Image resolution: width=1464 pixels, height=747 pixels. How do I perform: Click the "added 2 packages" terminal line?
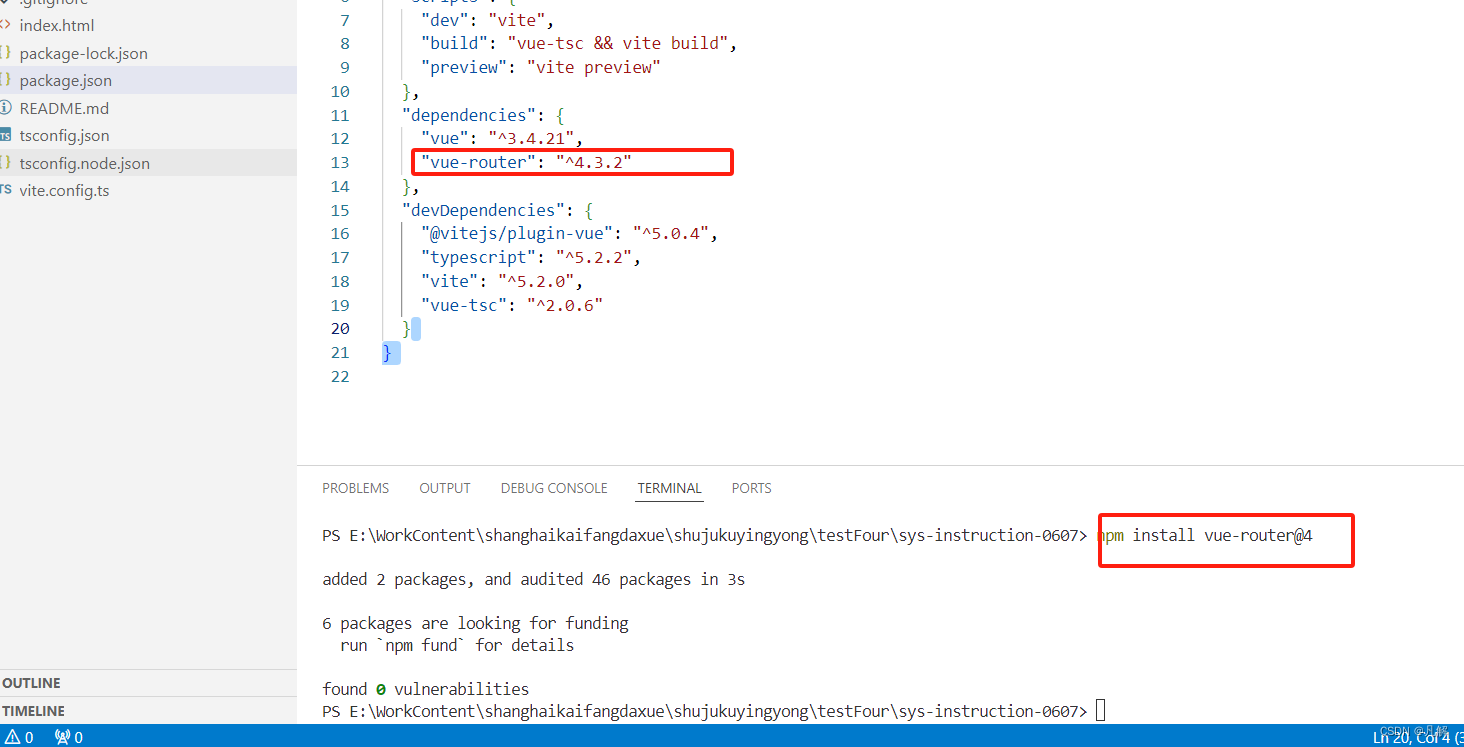tap(533, 579)
